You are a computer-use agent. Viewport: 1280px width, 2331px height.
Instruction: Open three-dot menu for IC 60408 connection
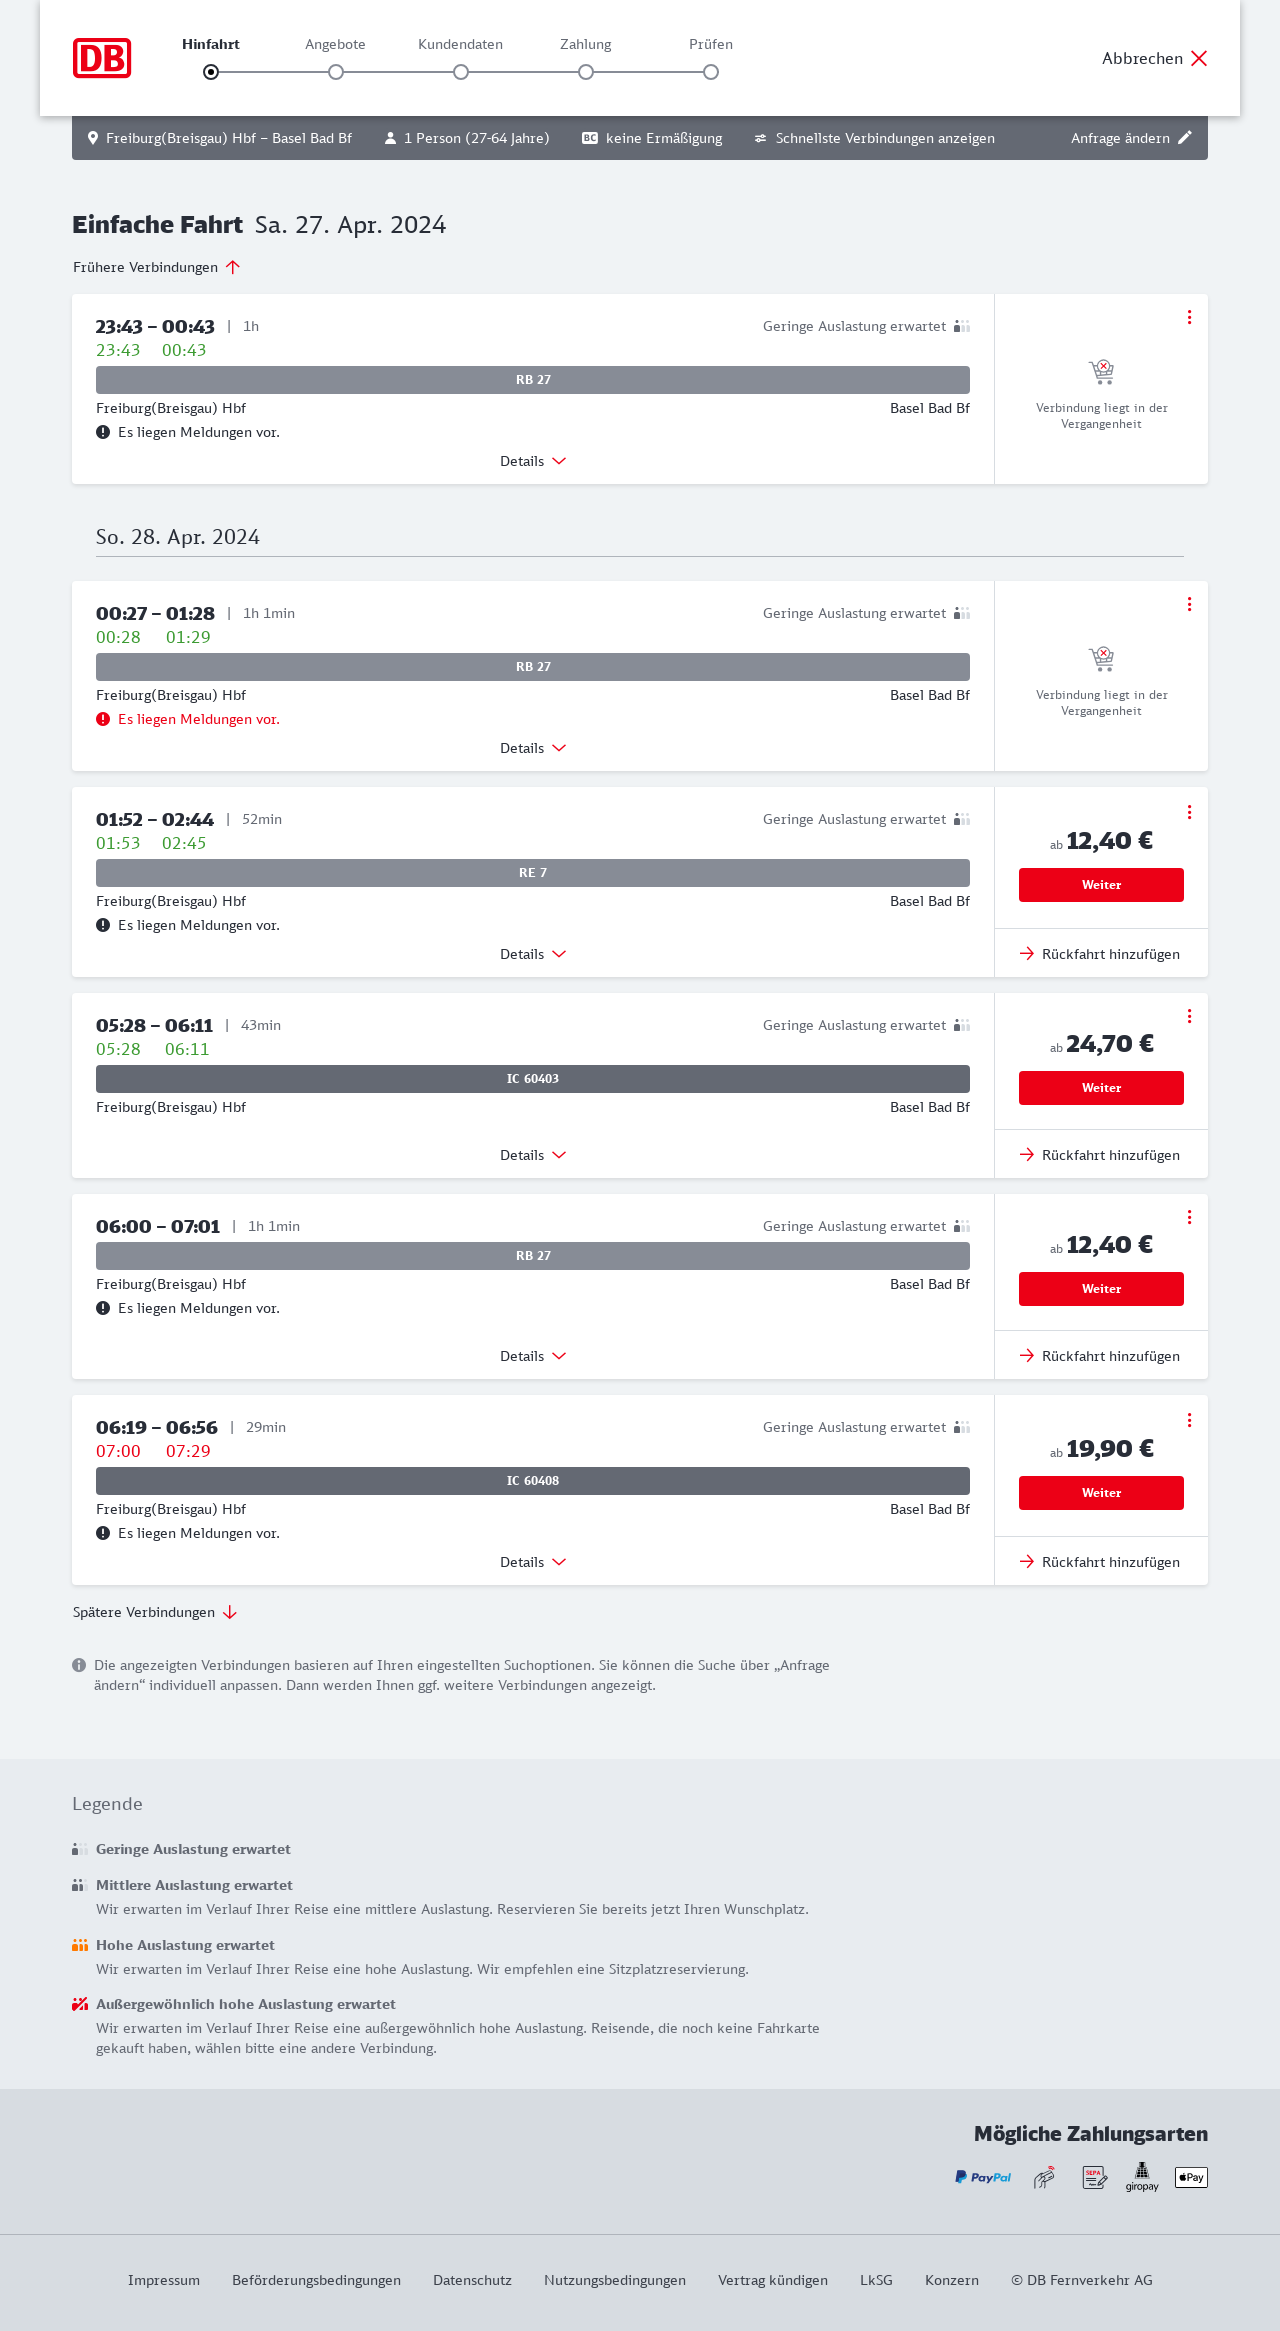(x=1189, y=1420)
